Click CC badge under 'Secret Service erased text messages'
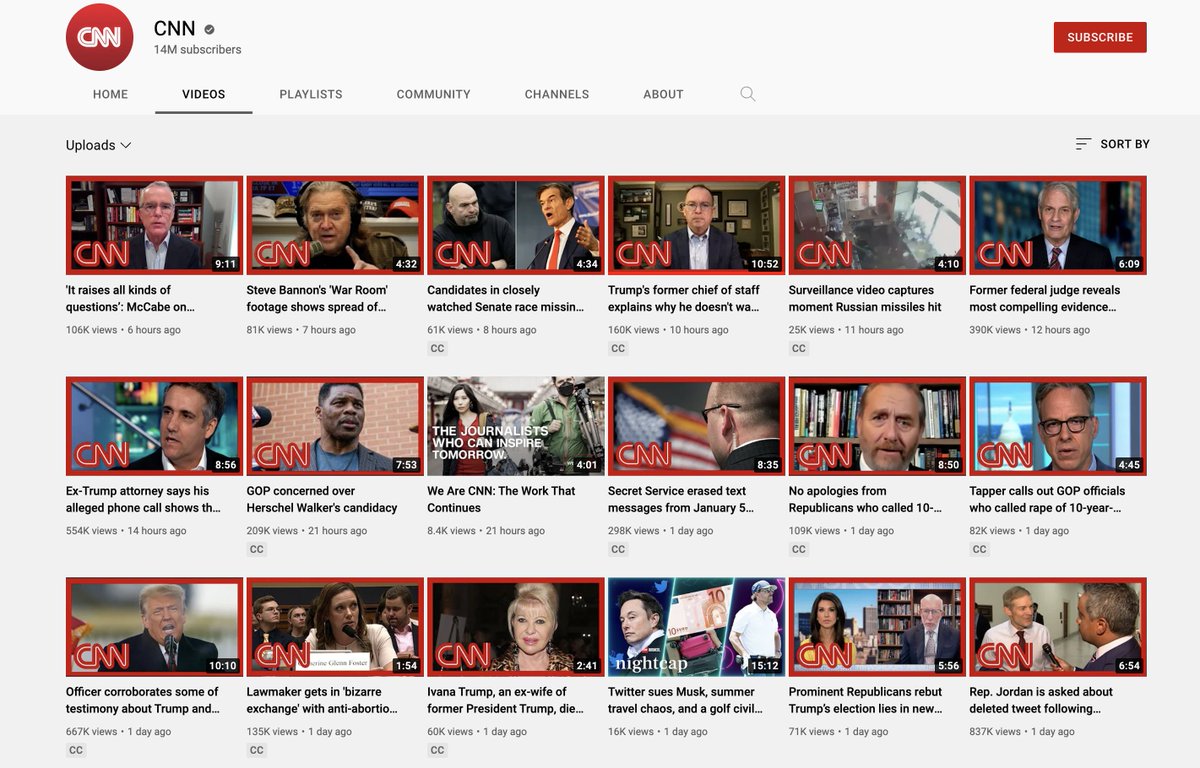 pos(618,550)
